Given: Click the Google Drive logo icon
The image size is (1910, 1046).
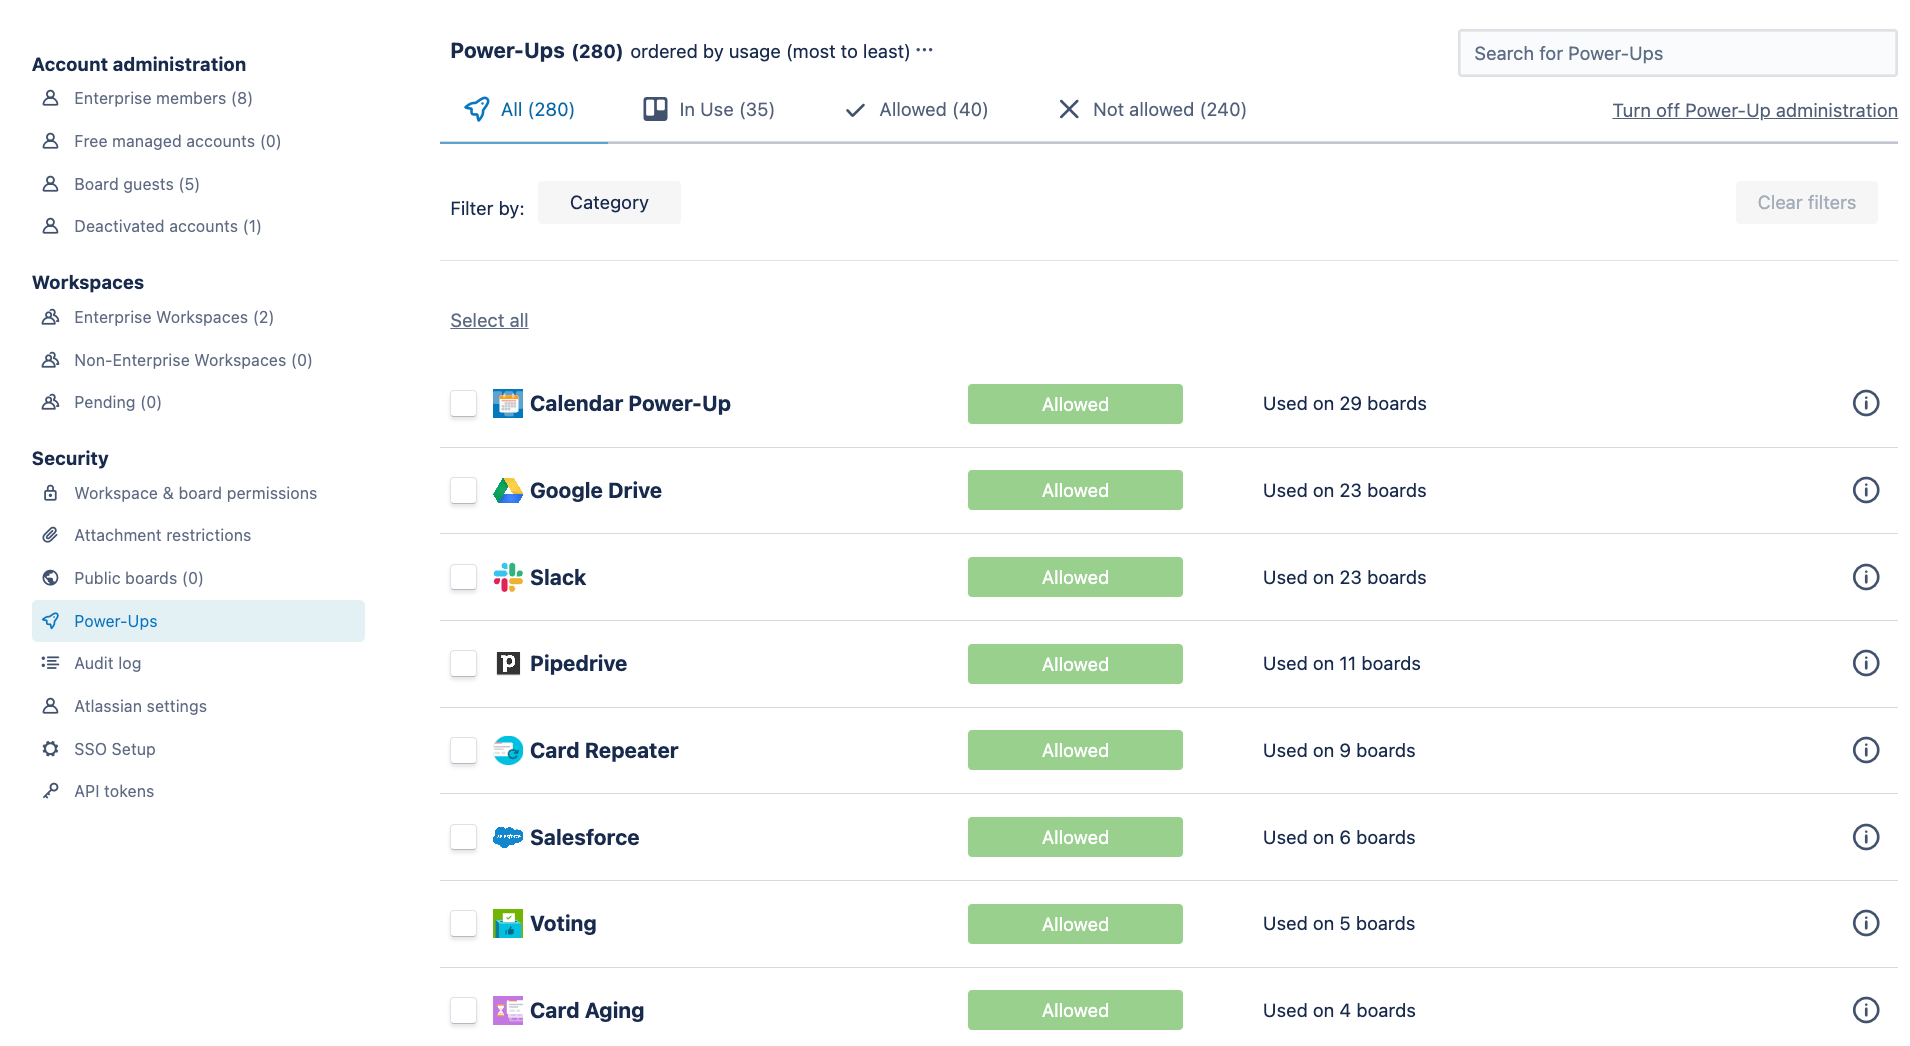Looking at the screenshot, I should point(508,491).
